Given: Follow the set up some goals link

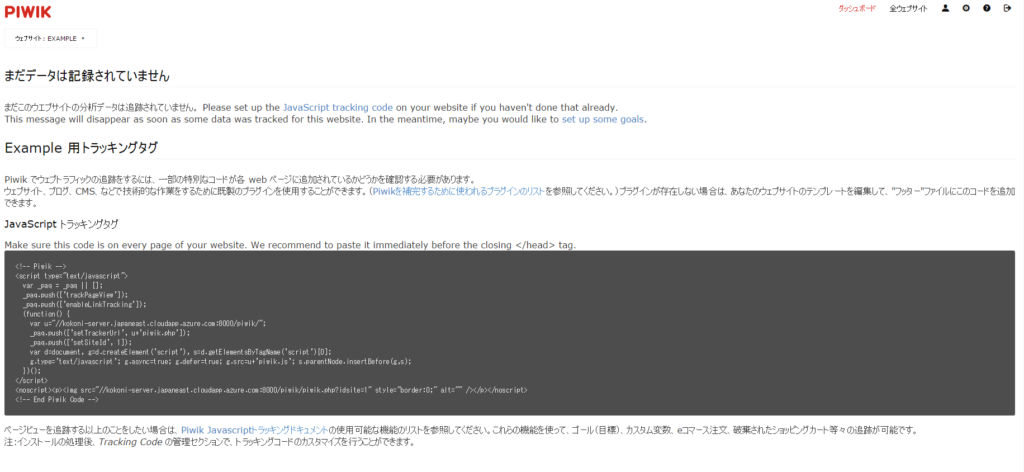Looking at the screenshot, I should 603,119.
